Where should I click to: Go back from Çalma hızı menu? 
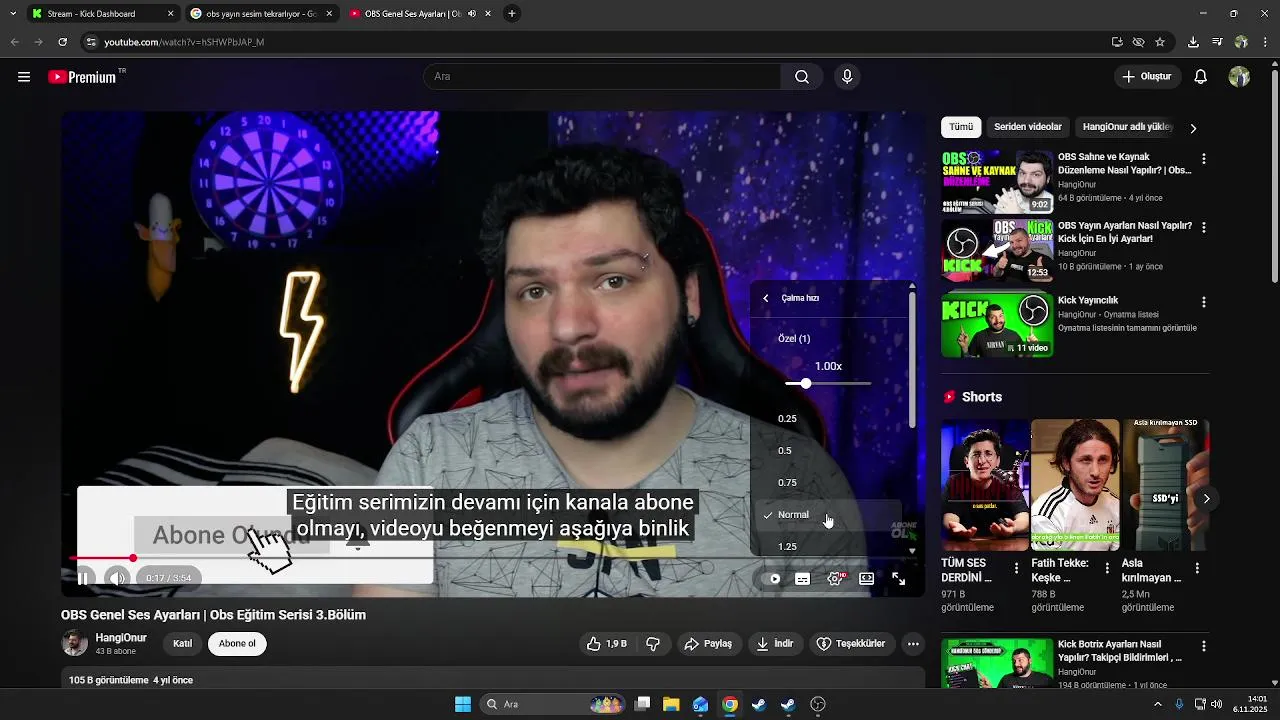tap(766, 298)
